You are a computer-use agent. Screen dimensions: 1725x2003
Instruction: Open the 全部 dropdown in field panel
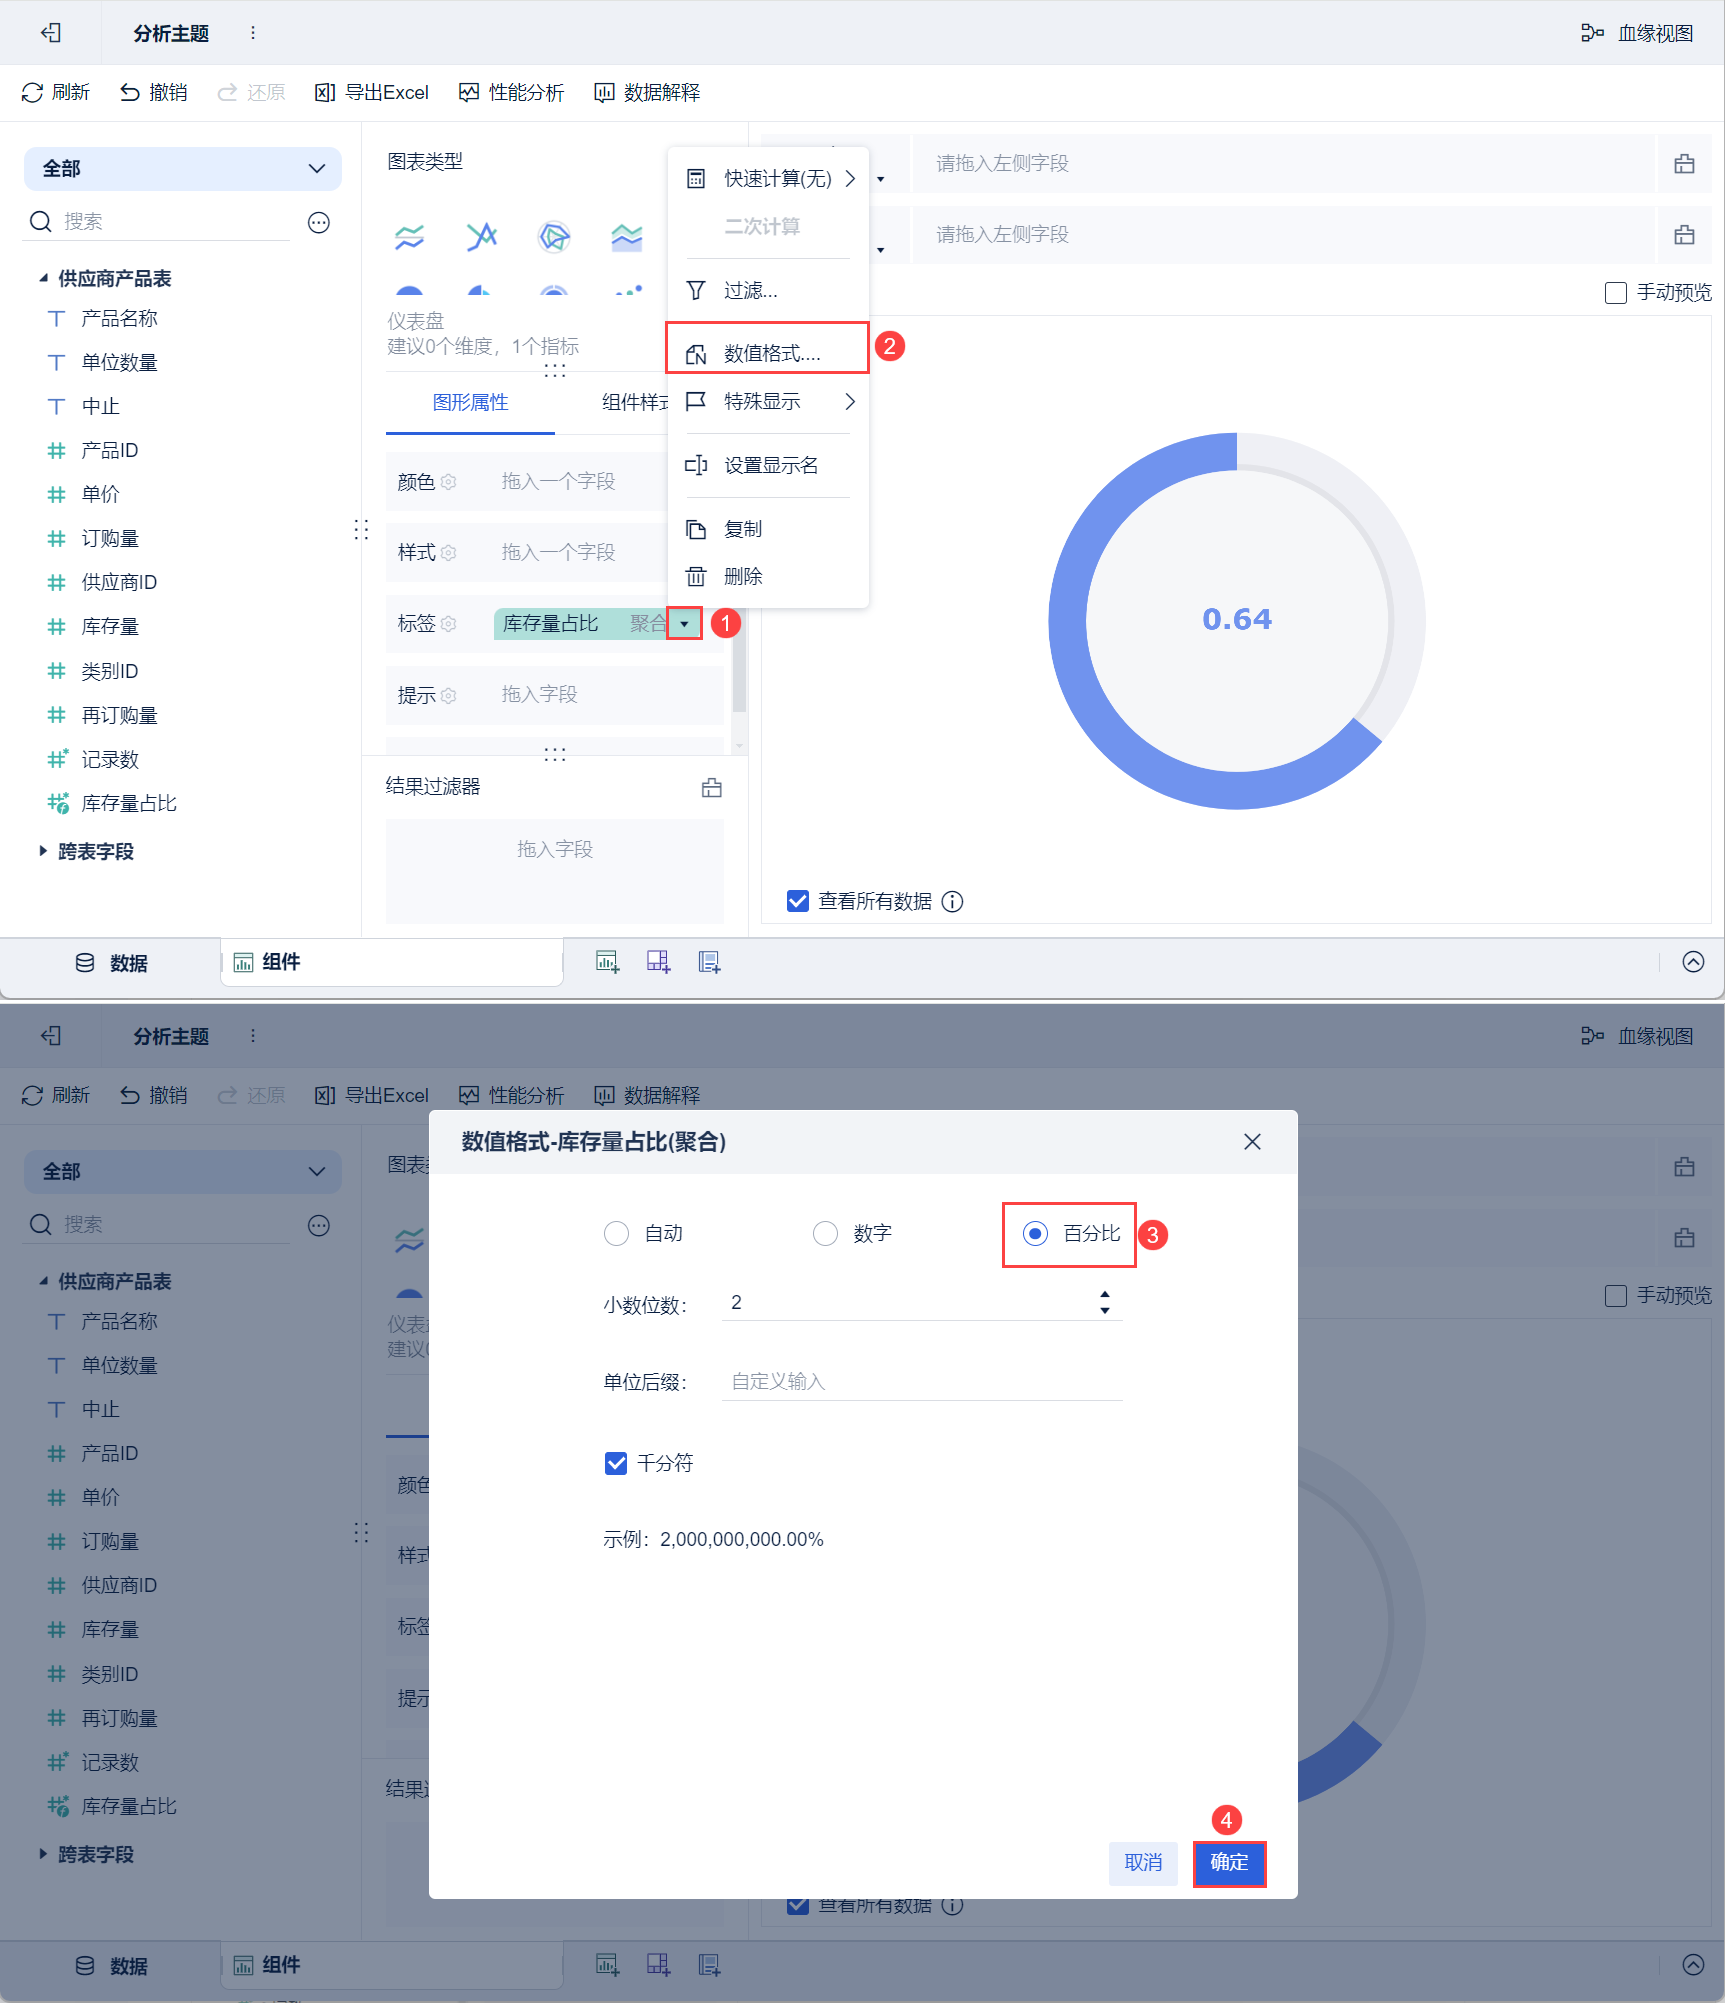click(x=183, y=169)
